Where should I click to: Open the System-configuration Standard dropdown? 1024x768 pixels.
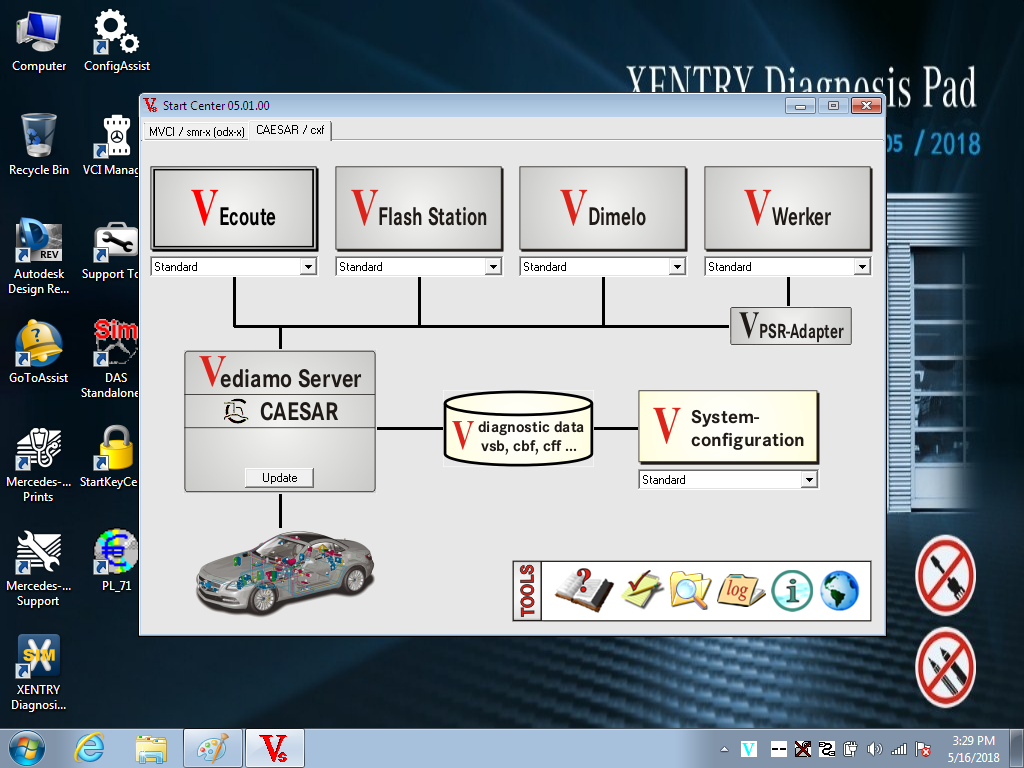click(809, 480)
